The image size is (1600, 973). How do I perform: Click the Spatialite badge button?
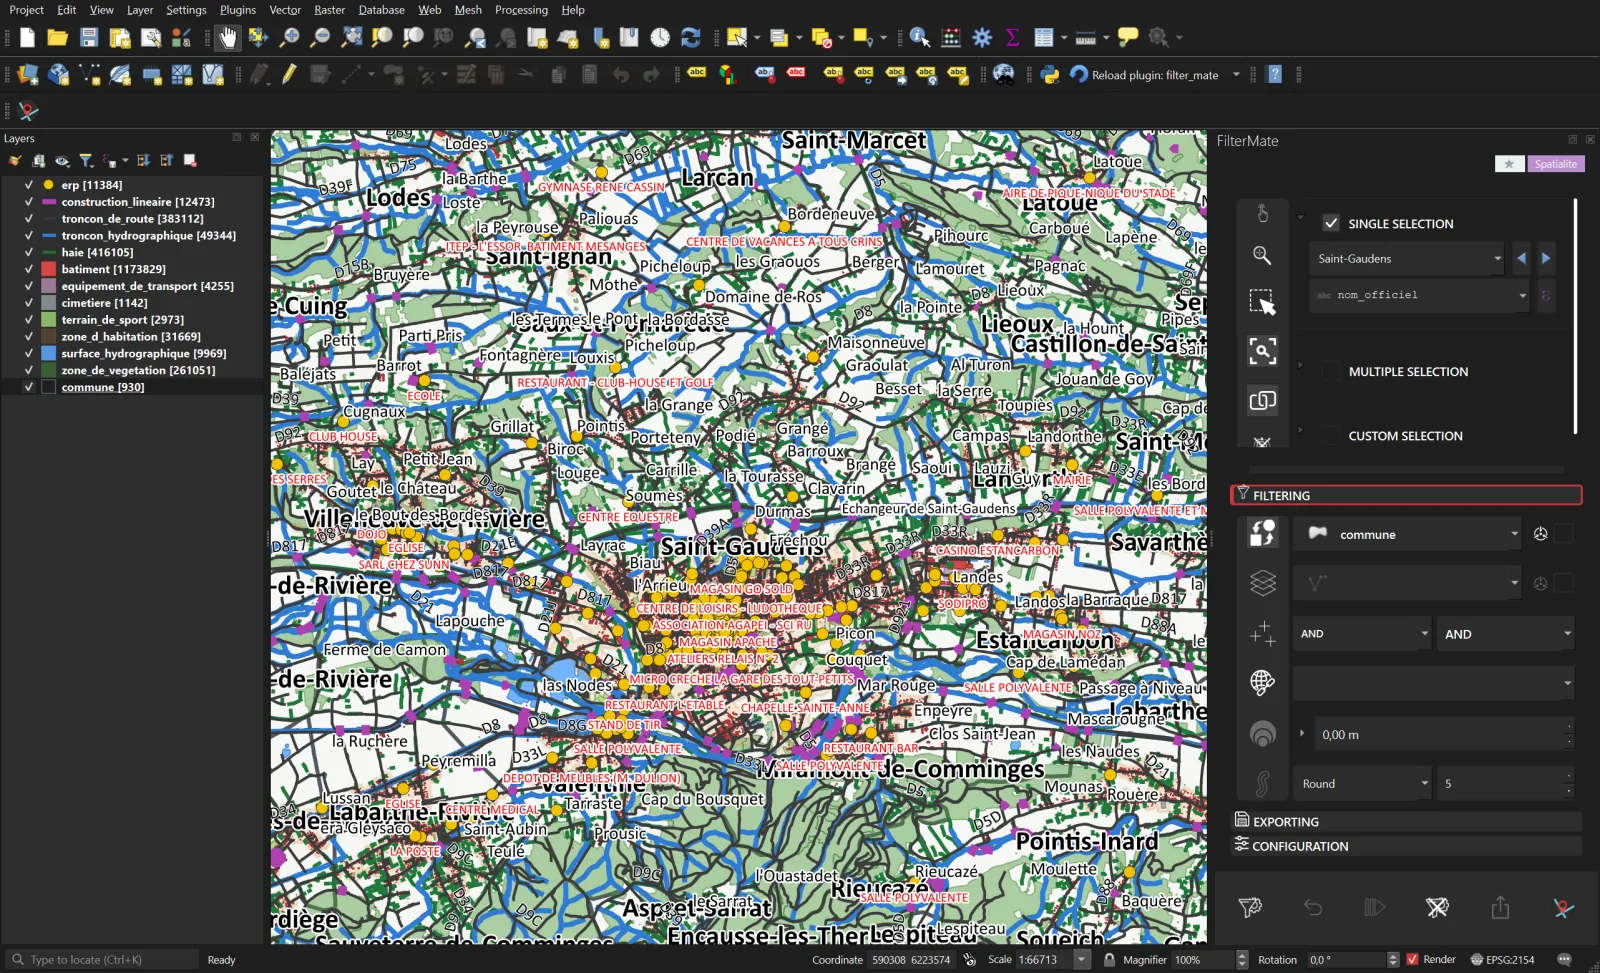(x=1555, y=164)
